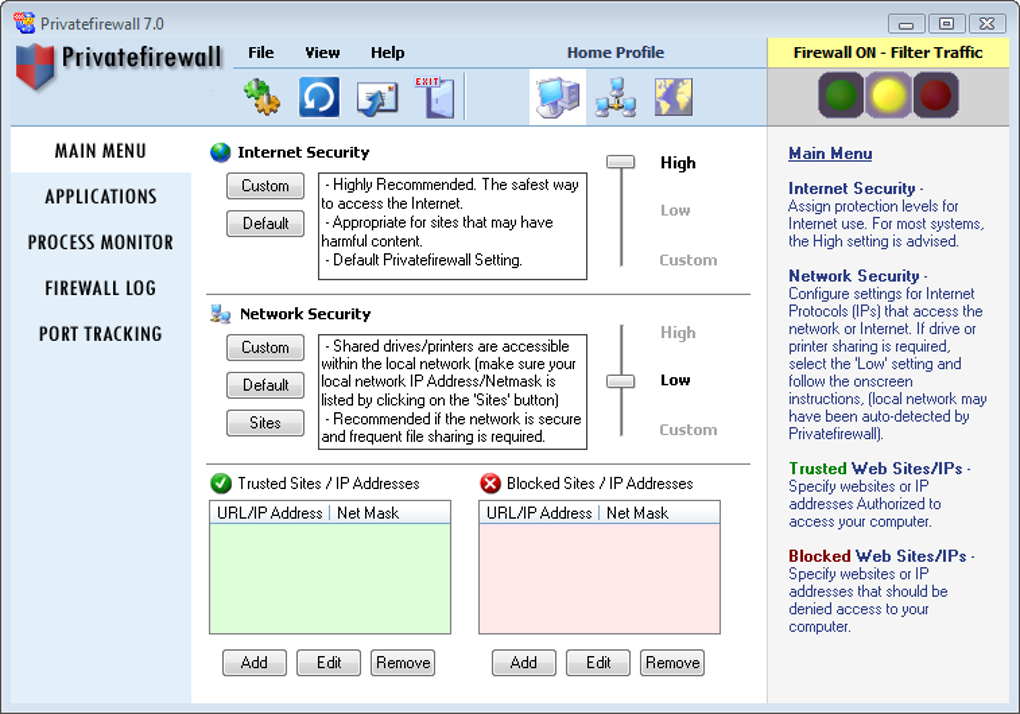Select the Home profile computer icon
This screenshot has height=714, width=1020.
(557, 98)
